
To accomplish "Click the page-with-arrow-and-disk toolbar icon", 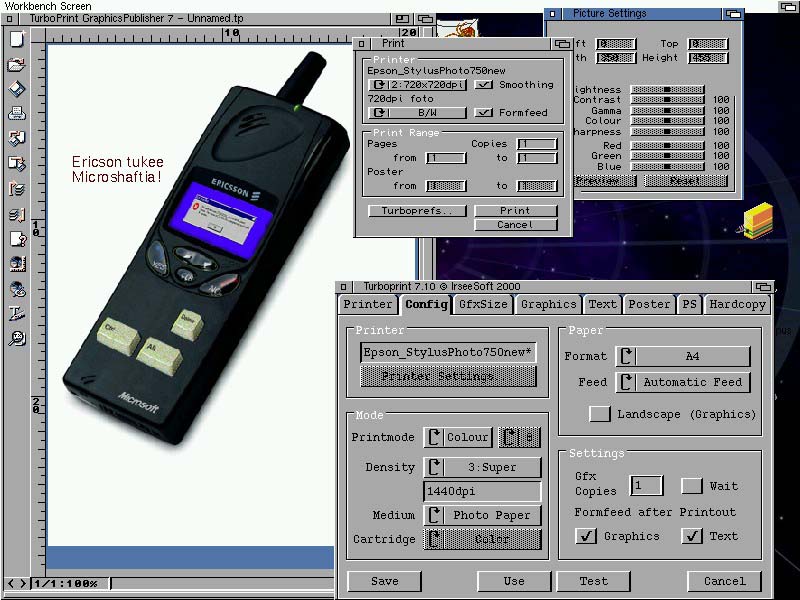I will coord(17,163).
